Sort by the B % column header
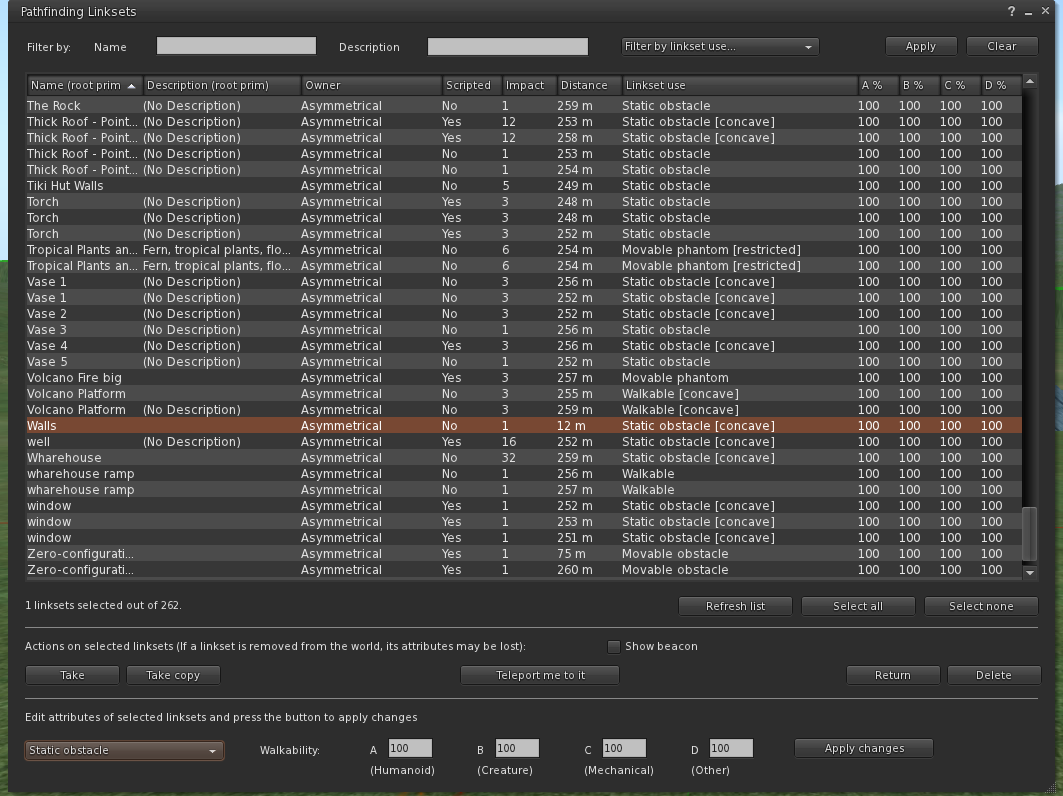This screenshot has width=1063, height=796. point(919,85)
